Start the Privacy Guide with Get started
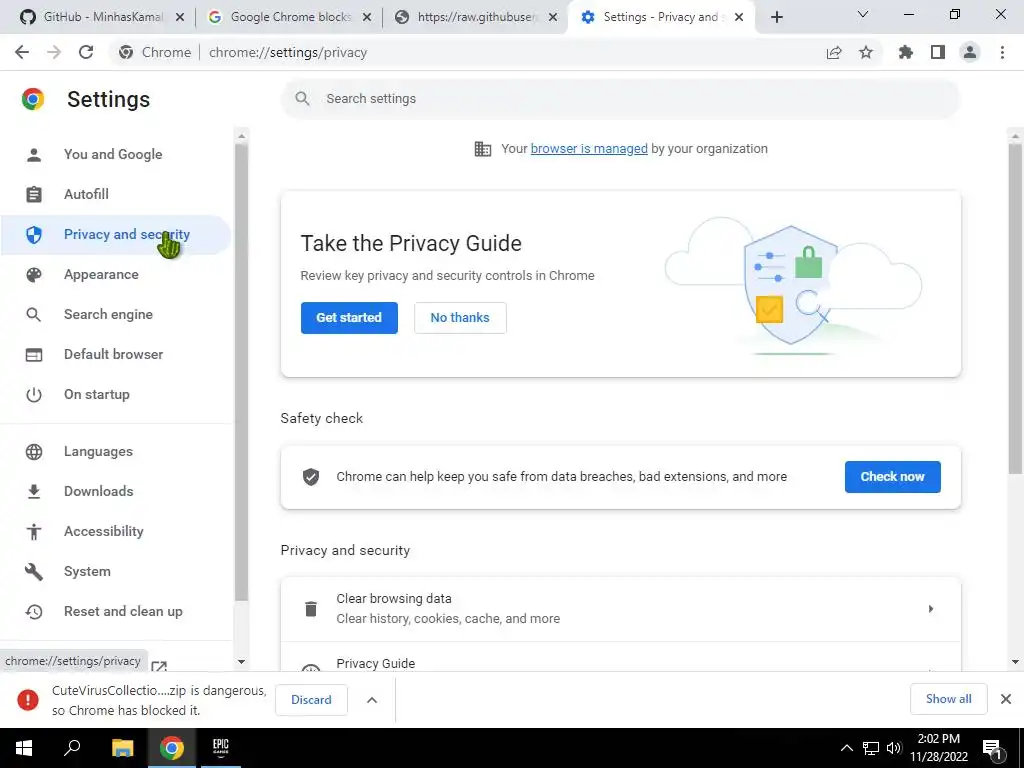This screenshot has width=1024, height=768. point(349,317)
